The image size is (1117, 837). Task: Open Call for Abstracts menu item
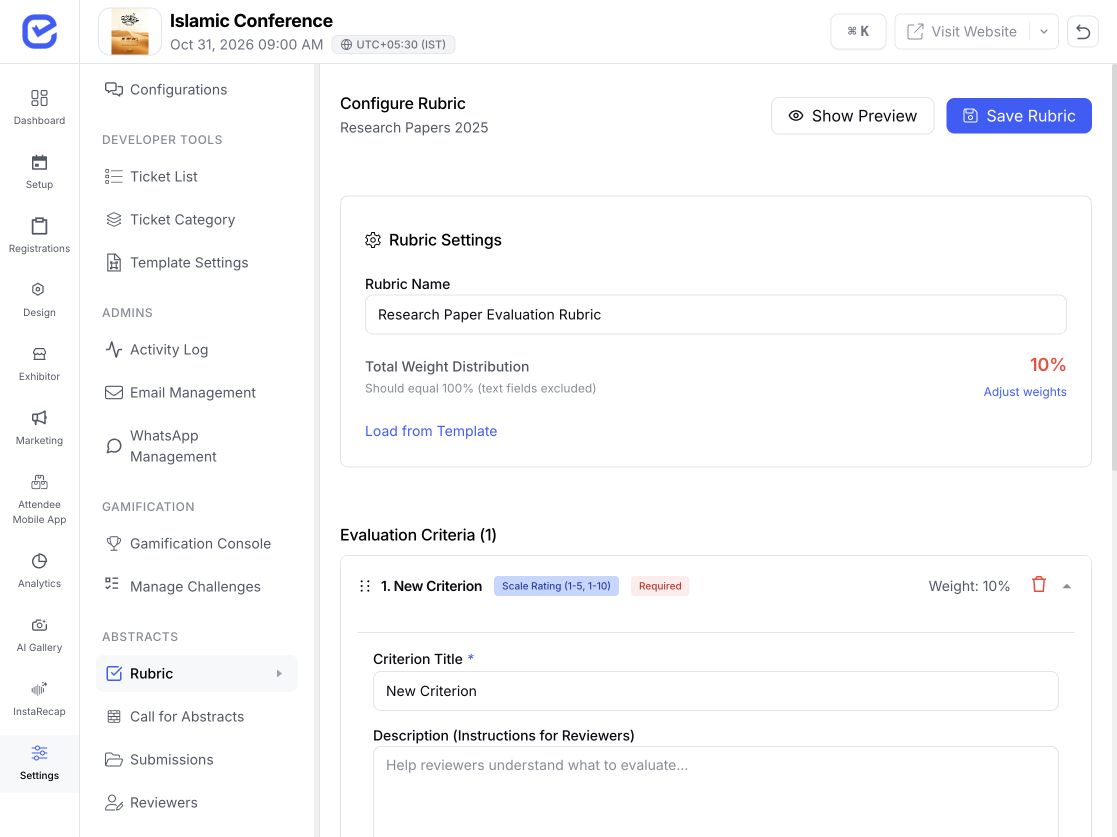pyautogui.click(x=174, y=717)
